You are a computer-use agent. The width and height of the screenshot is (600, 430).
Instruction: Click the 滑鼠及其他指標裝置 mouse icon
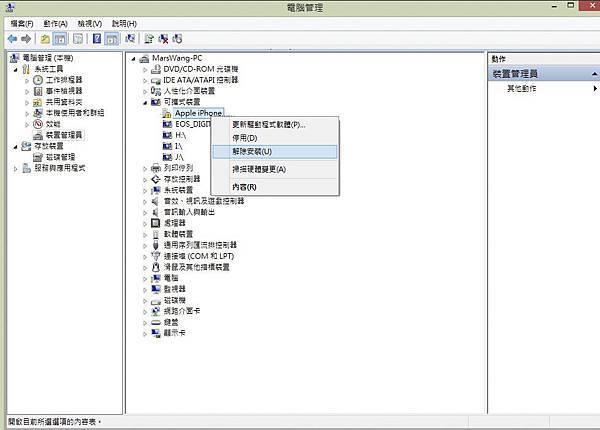[155, 267]
